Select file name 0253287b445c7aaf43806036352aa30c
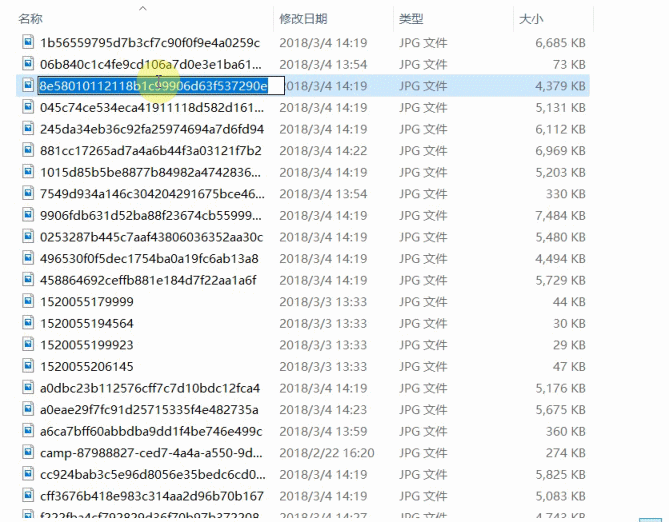The height and width of the screenshot is (522, 669). click(151, 237)
